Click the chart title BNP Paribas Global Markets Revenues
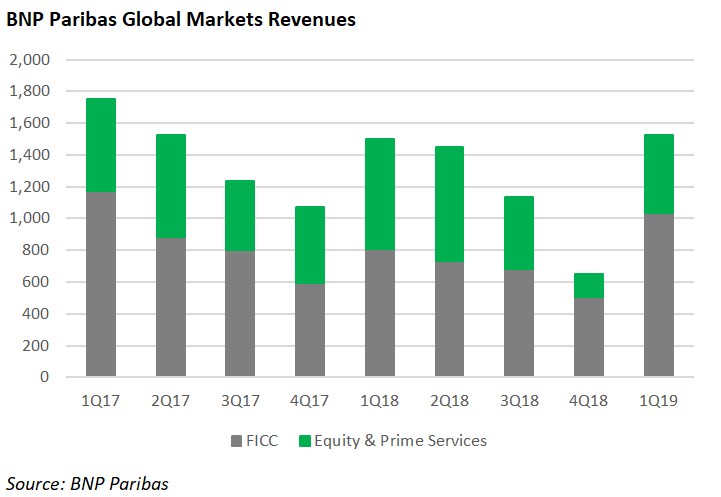The height and width of the screenshot is (497, 721). 181,20
